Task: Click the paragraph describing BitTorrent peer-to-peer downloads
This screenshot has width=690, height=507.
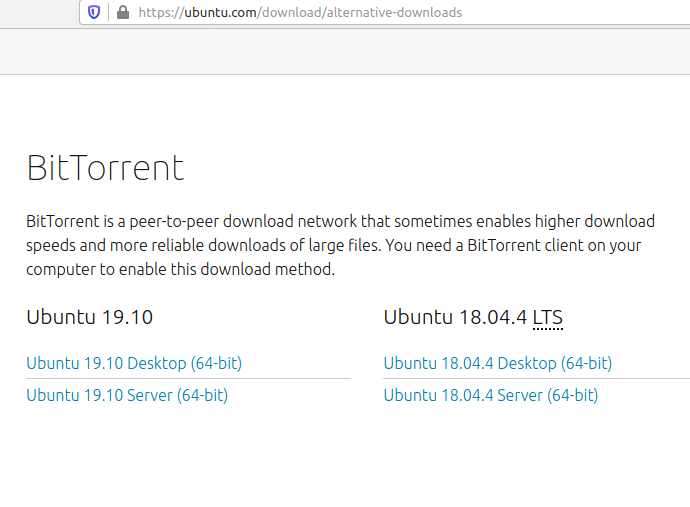Action: 340,245
